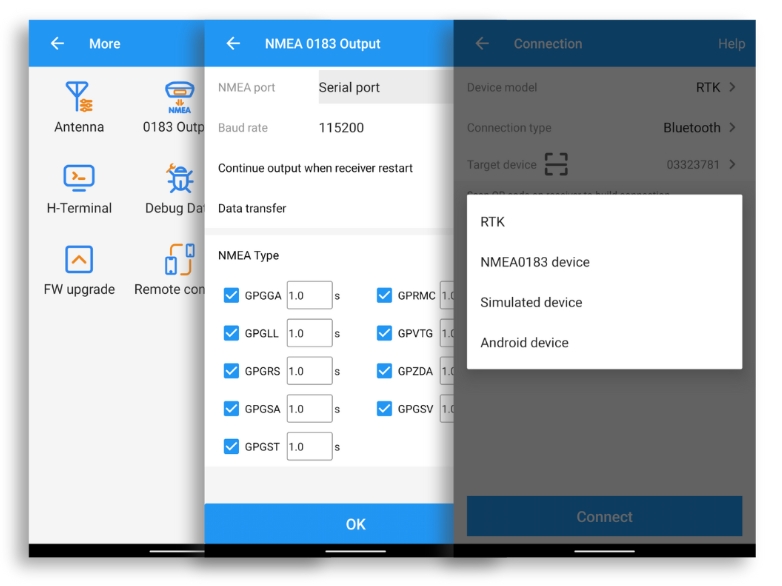Uncheck the GPGGA checkbox
Screen dimensions: 782x586
point(231,295)
